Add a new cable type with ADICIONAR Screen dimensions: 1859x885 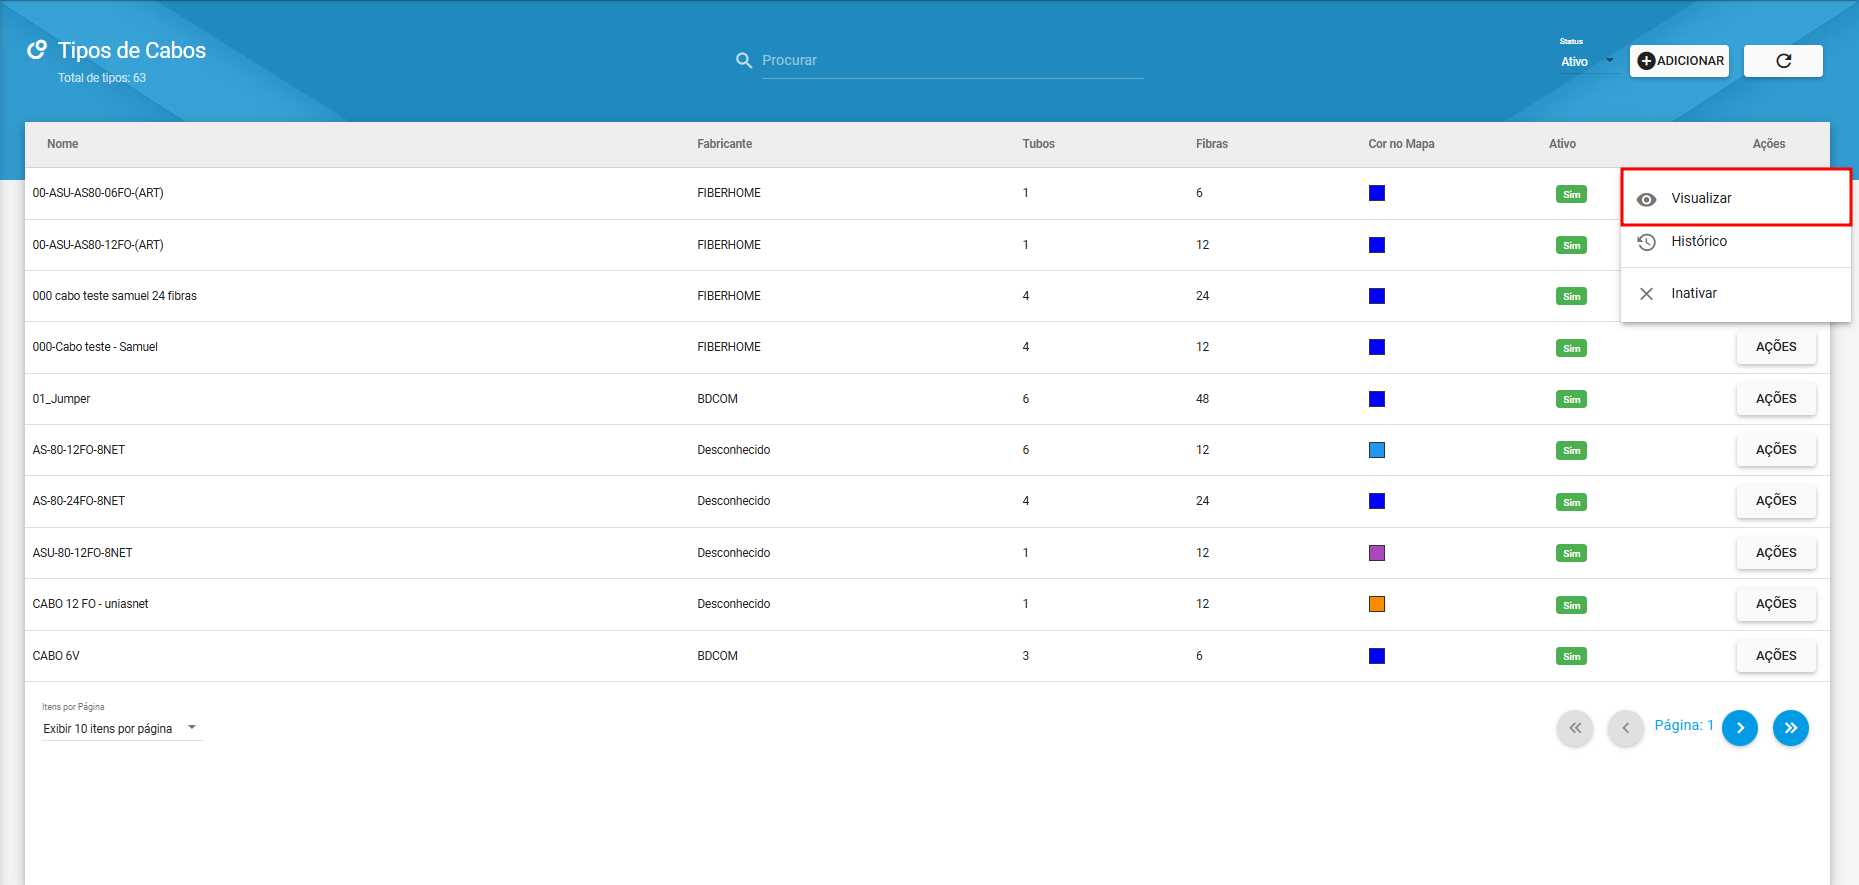tap(1679, 61)
